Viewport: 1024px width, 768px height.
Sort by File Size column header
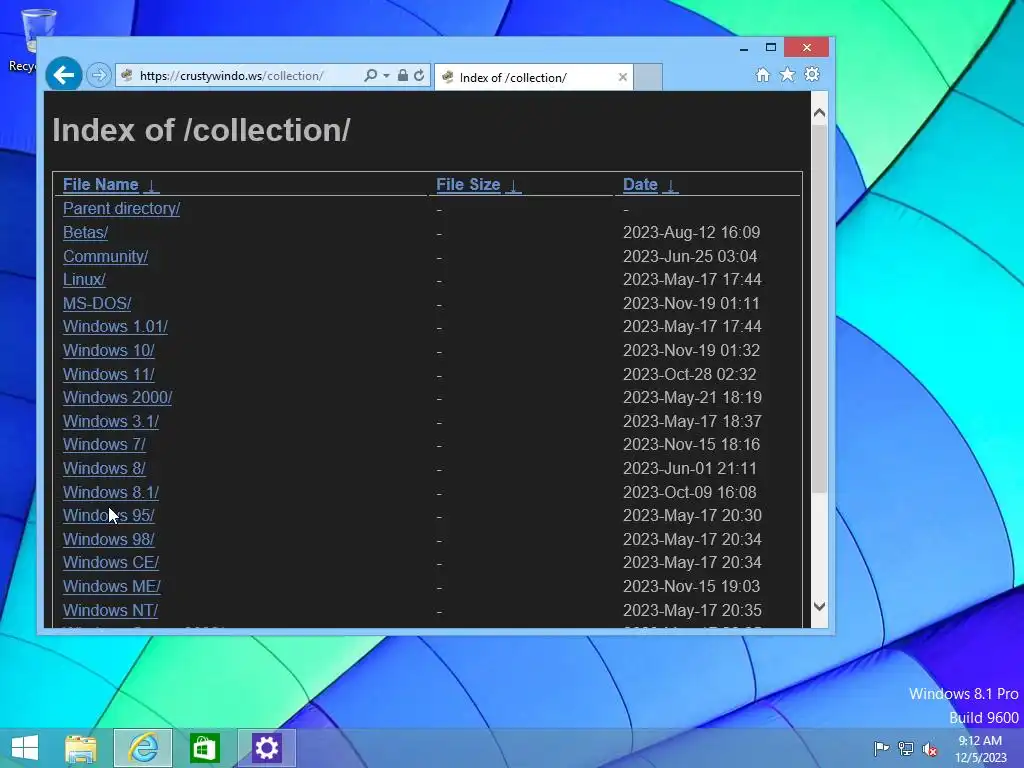pyautogui.click(x=468, y=185)
